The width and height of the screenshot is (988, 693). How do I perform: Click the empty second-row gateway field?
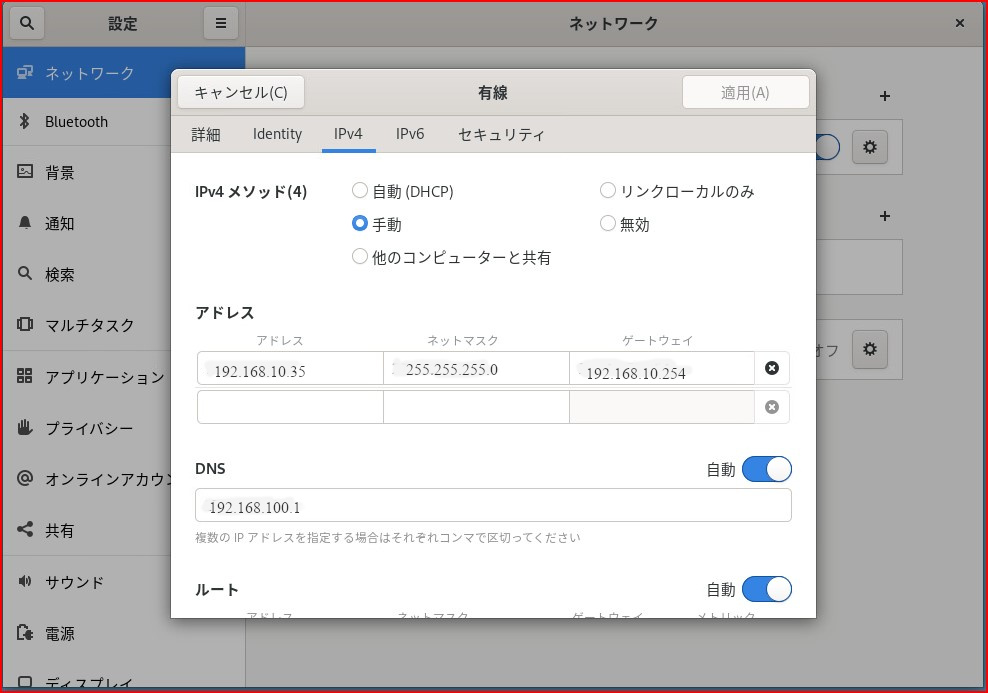[x=662, y=407]
